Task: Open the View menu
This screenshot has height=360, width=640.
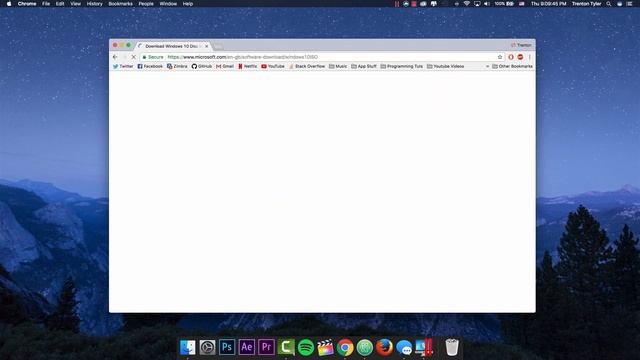Action: pyautogui.click(x=76, y=4)
